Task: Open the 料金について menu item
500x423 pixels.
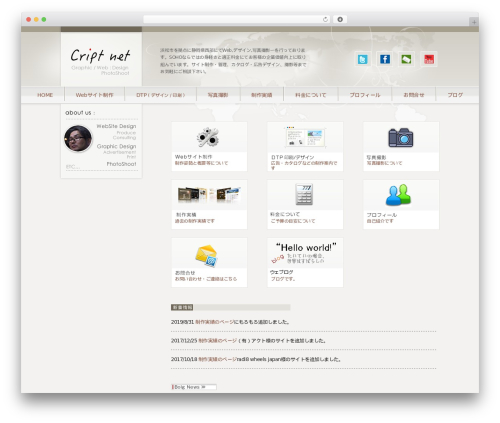Action: [311, 95]
